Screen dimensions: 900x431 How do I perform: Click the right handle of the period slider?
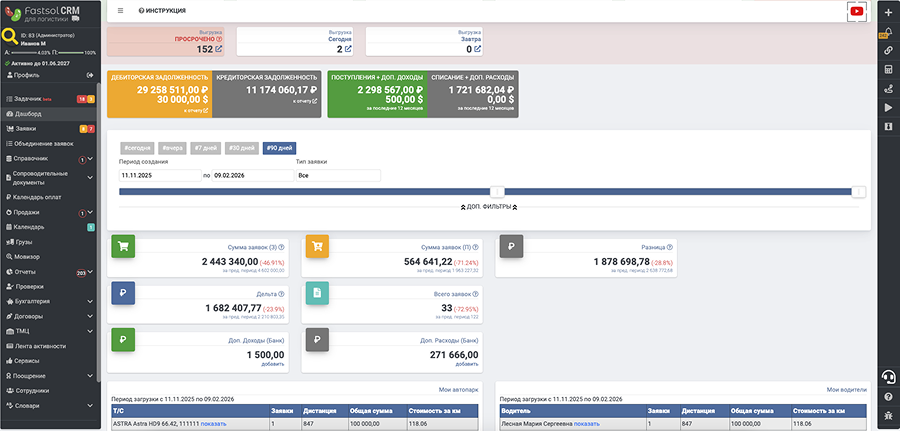click(x=858, y=192)
